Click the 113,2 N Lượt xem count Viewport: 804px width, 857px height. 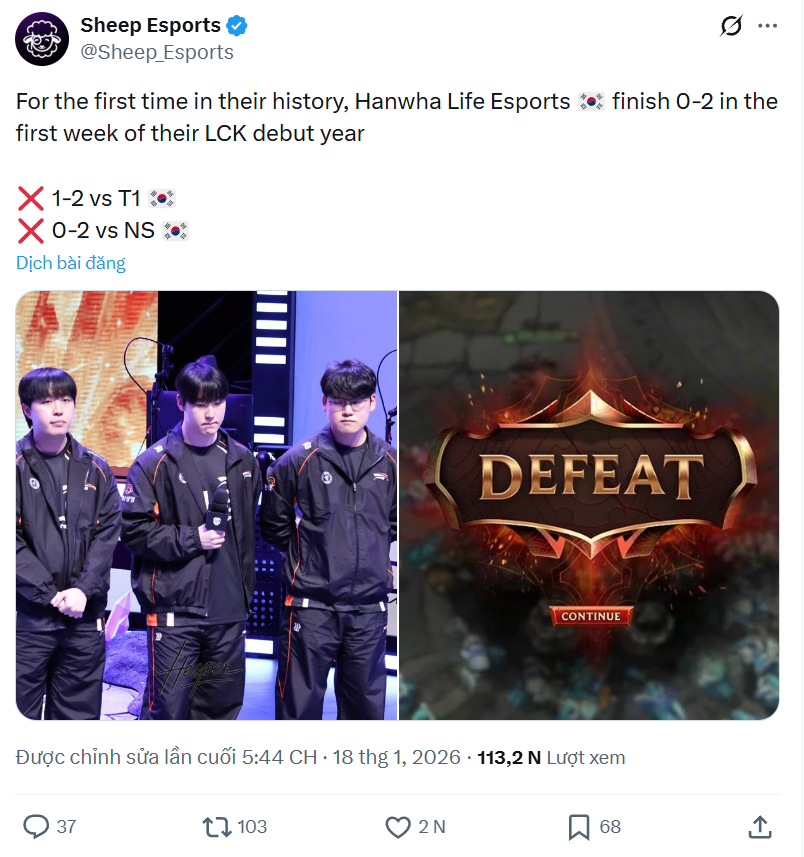coord(551,758)
